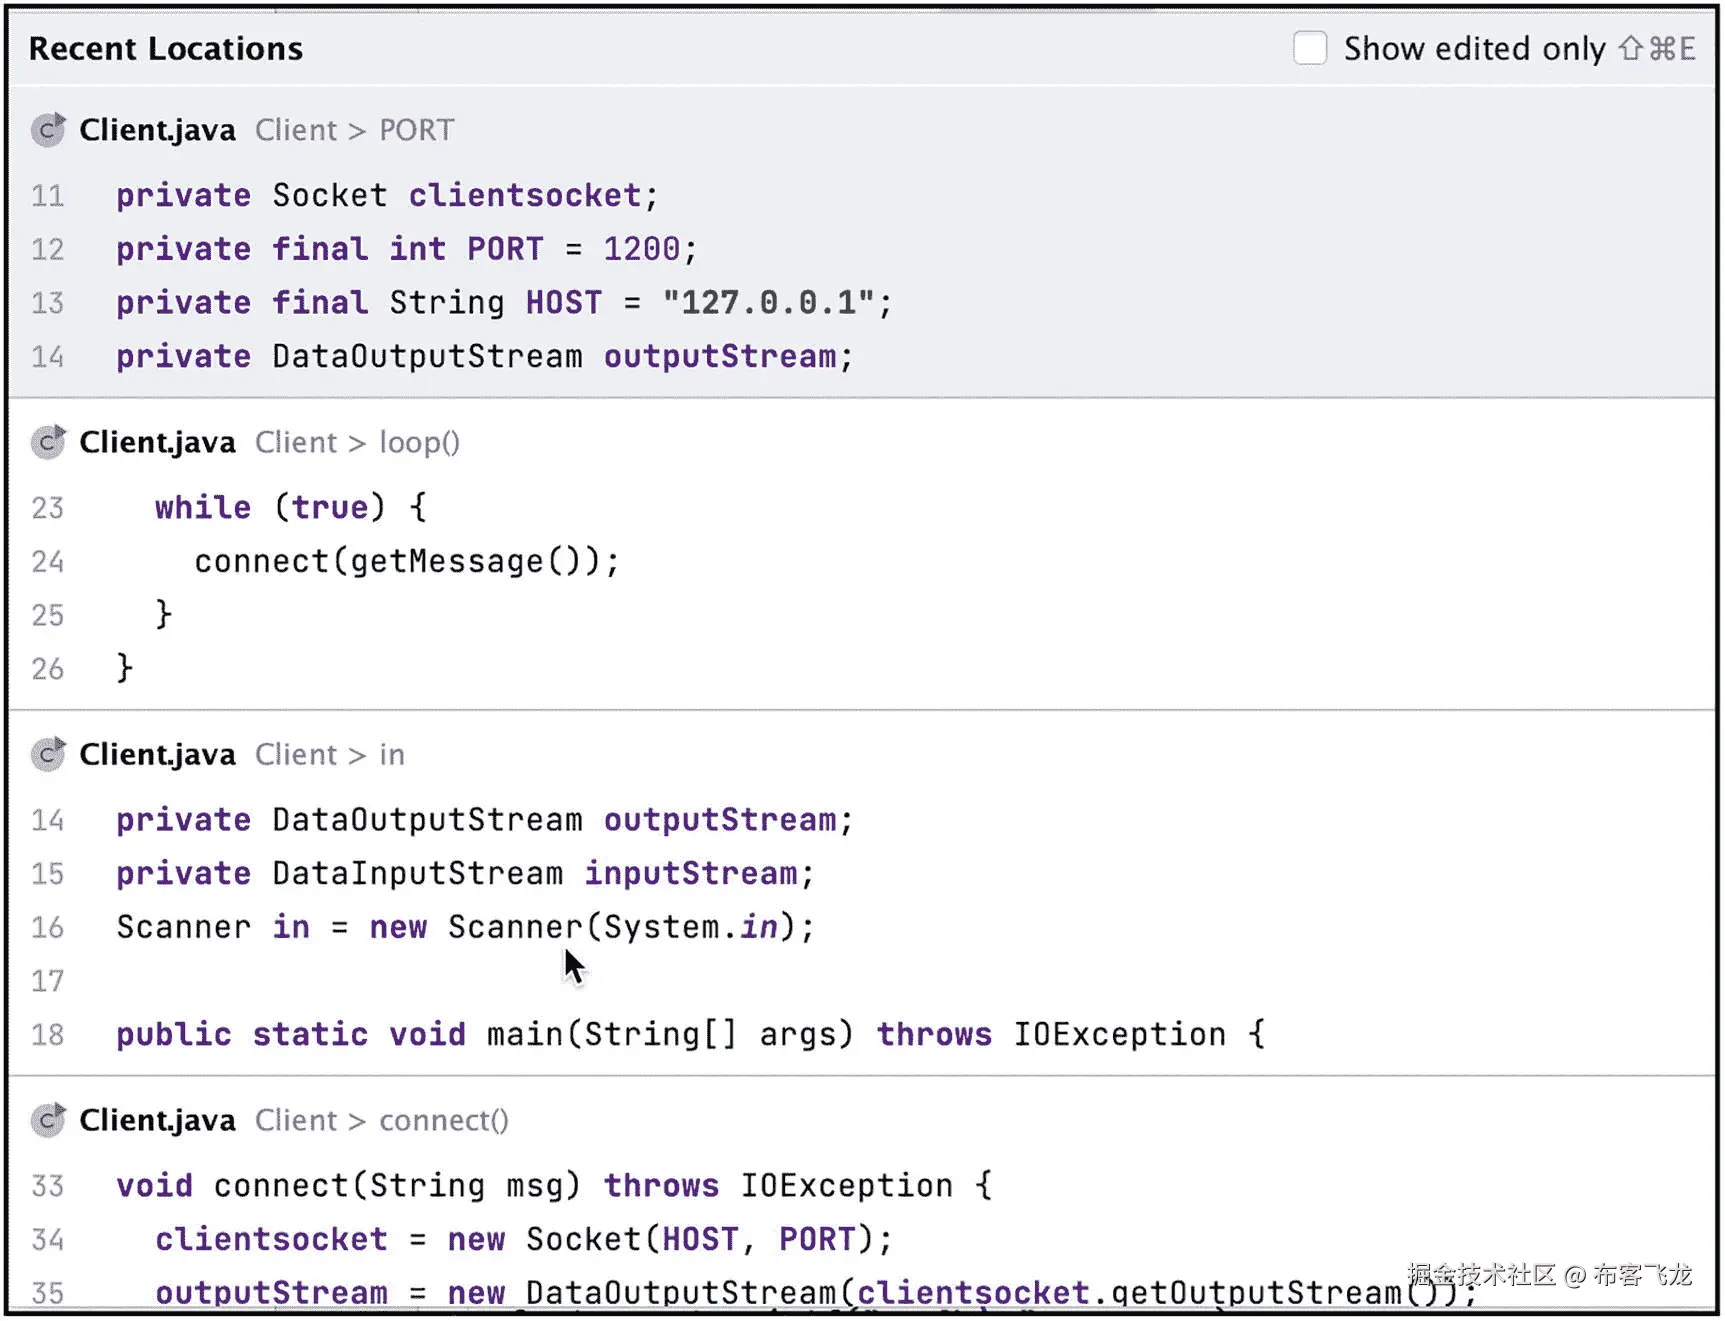The height and width of the screenshot is (1321, 1725).
Task: Click line number 12
Action: [47, 250]
